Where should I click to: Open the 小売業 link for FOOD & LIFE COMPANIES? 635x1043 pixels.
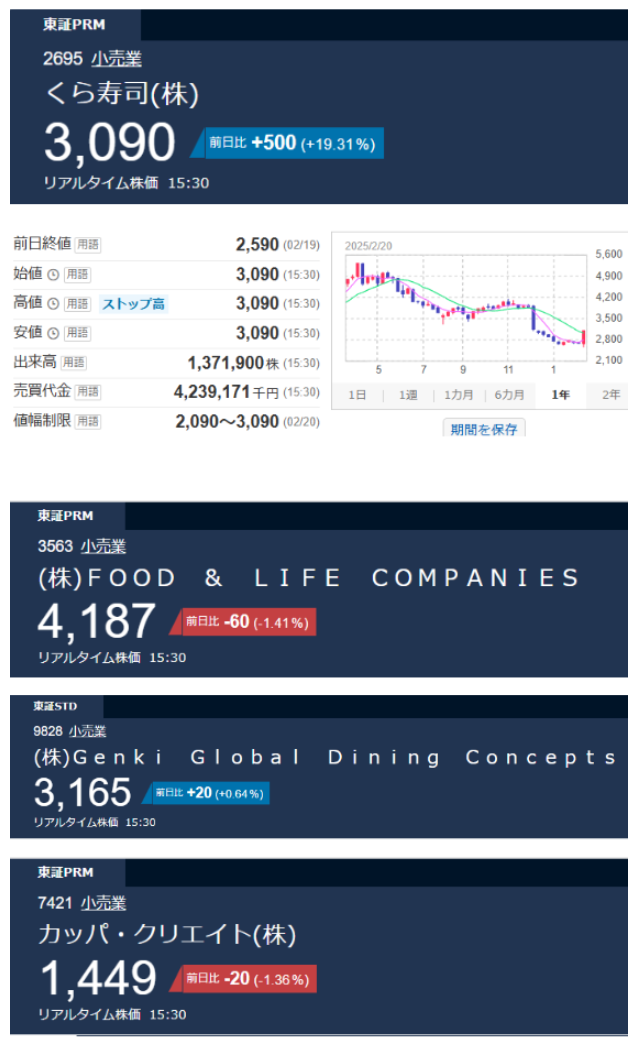click(103, 546)
